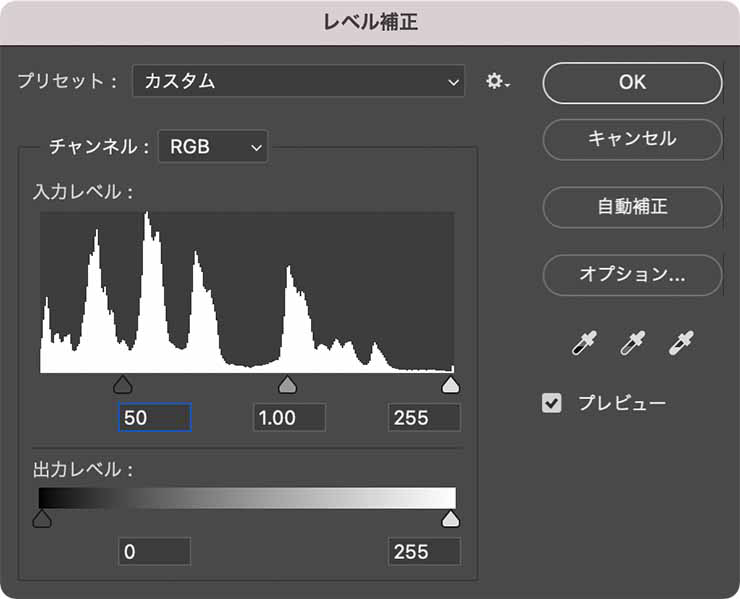Click the output white slider handle
This screenshot has width=740, height=599.
[x=451, y=518]
